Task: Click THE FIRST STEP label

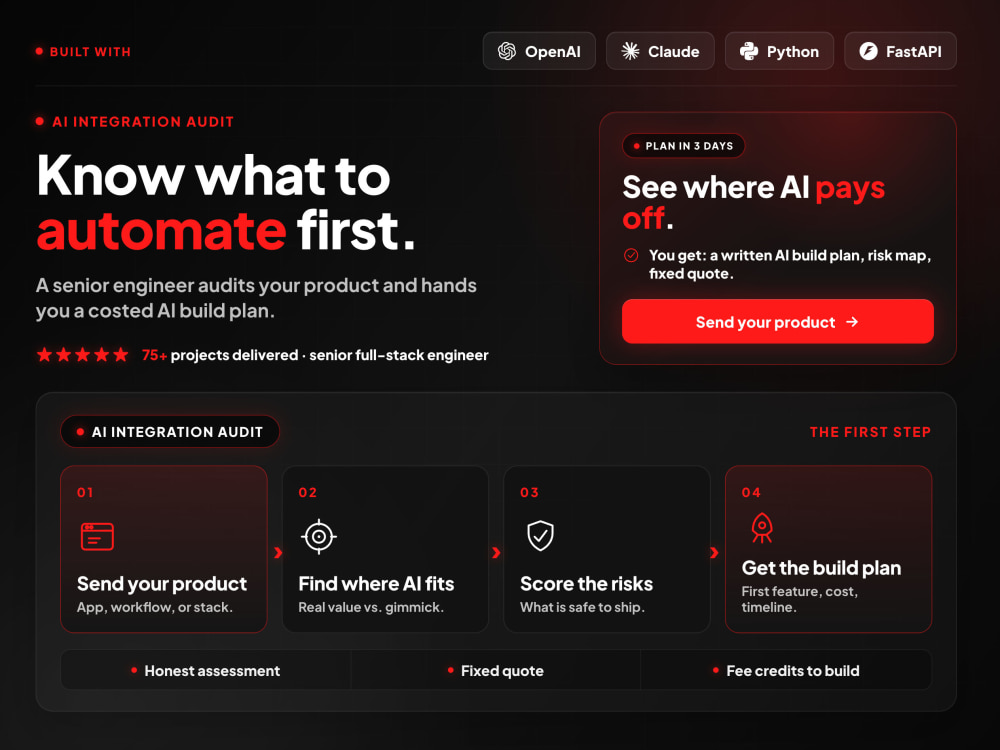Action: 870,432
